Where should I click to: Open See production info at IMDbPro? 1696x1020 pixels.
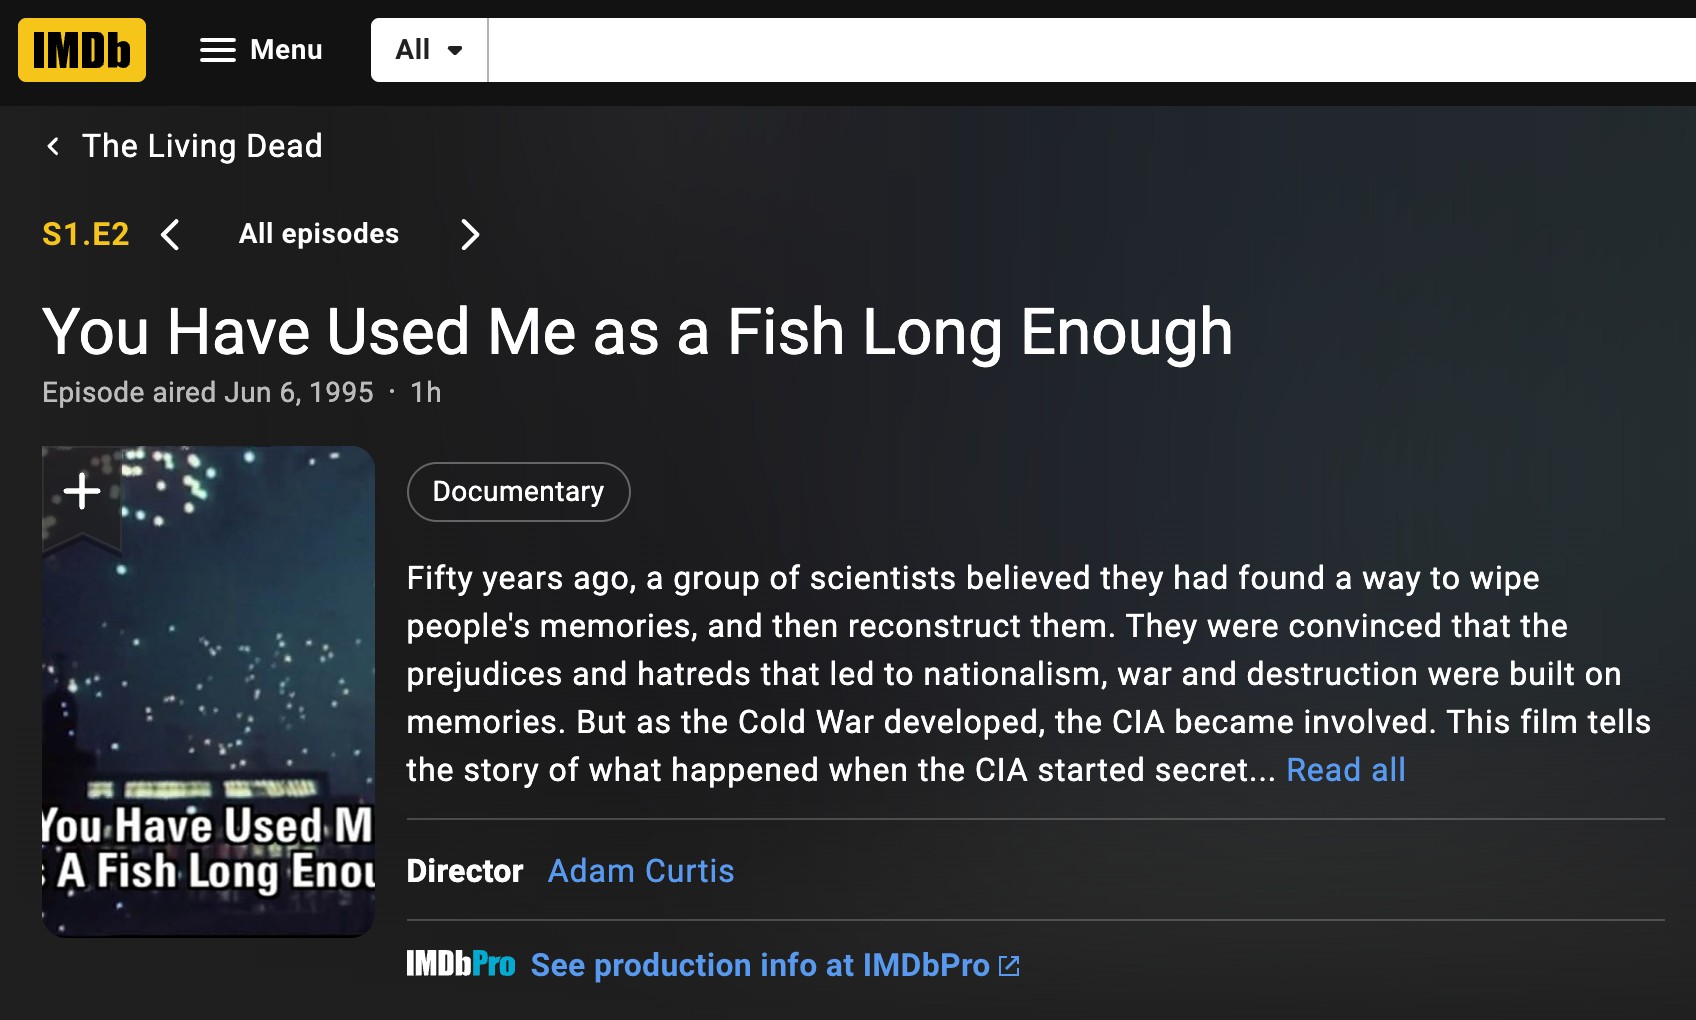[760, 965]
